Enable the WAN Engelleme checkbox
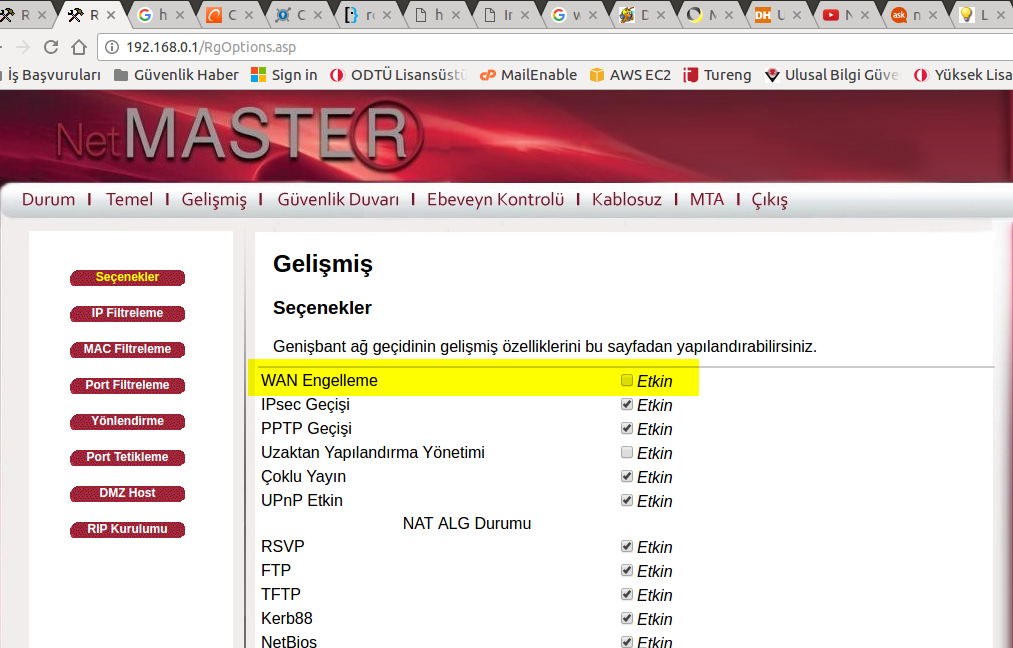Screen dimensions: 1013x648 (627, 380)
